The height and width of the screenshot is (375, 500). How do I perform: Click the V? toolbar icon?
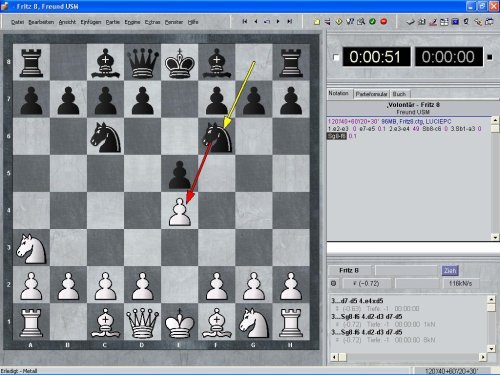[350, 22]
